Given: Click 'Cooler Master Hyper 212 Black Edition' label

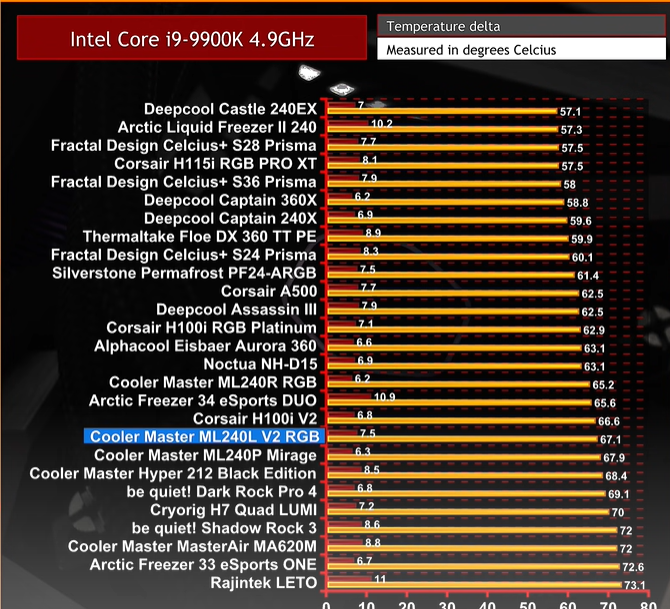Looking at the screenshot, I should [x=173, y=474].
